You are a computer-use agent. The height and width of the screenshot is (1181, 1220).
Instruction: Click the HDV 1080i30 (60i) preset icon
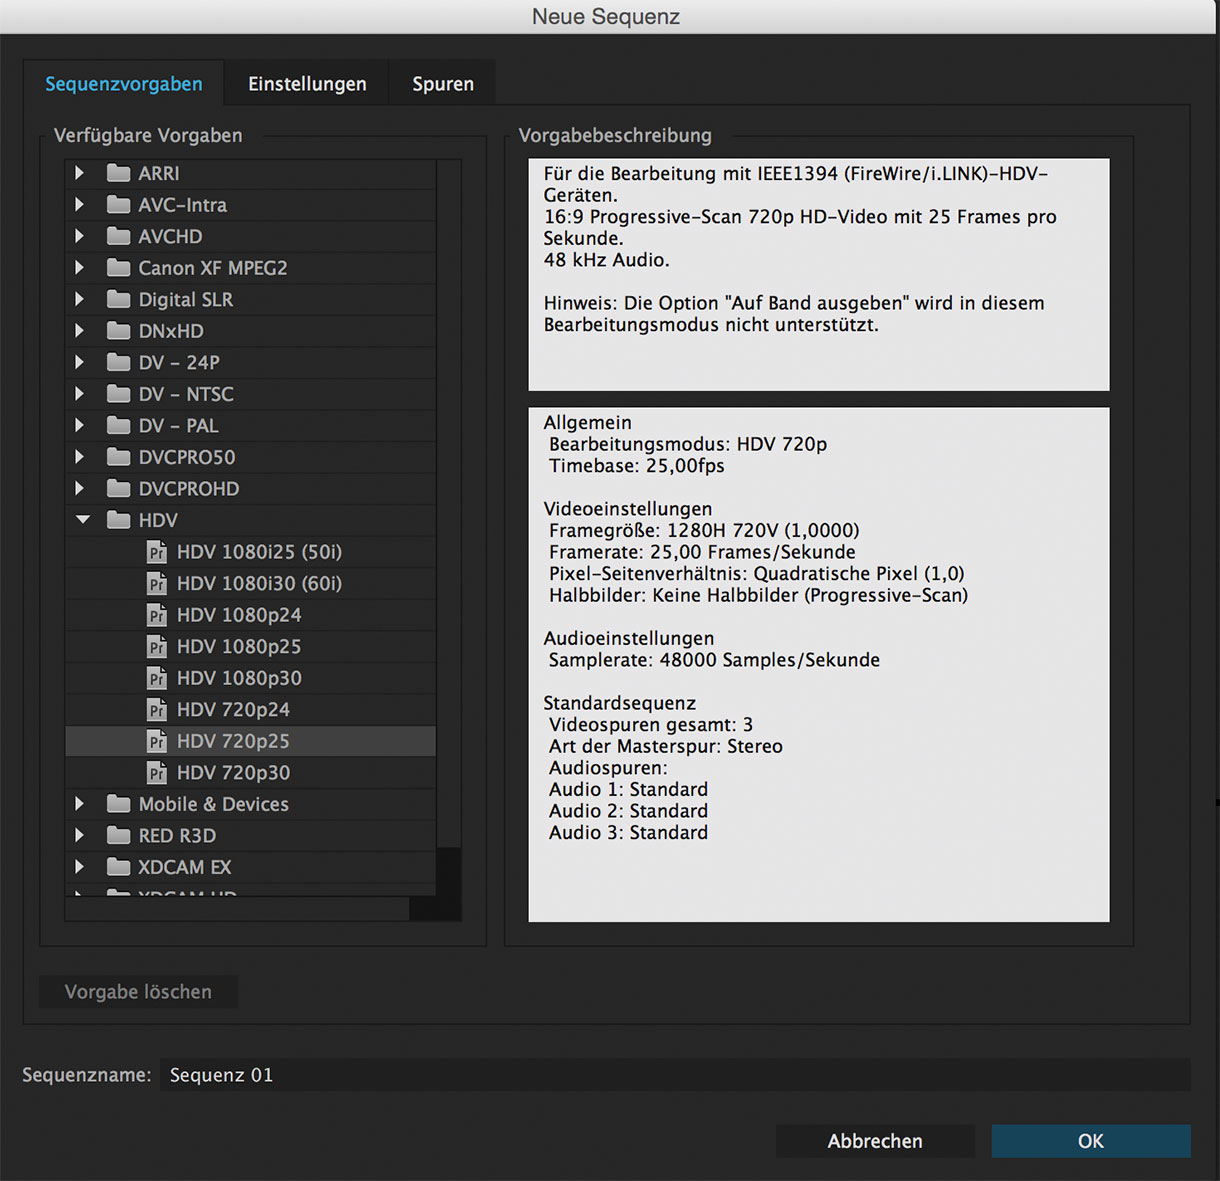coord(157,583)
